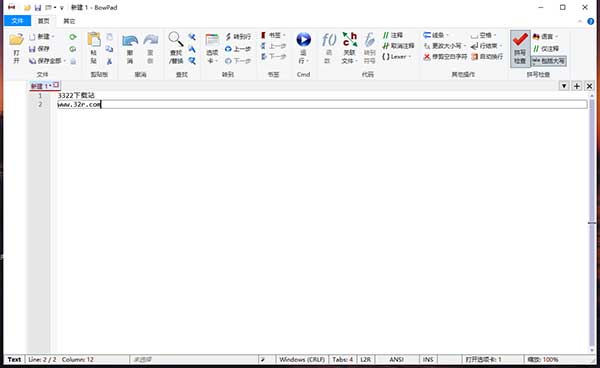The height and width of the screenshot is (368, 600).
Task: Click the quick-access folder icon in title bar
Action: (27, 7)
